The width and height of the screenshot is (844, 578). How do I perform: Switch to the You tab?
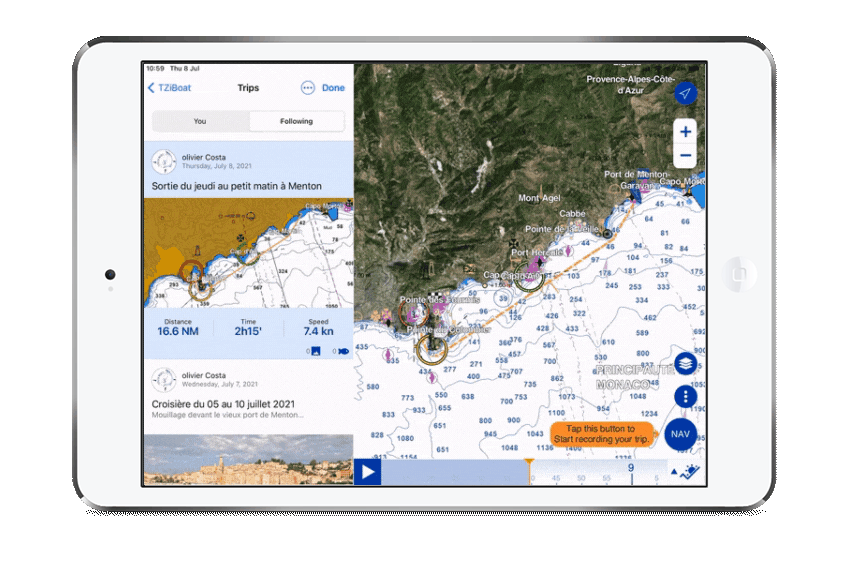pyautogui.click(x=200, y=120)
